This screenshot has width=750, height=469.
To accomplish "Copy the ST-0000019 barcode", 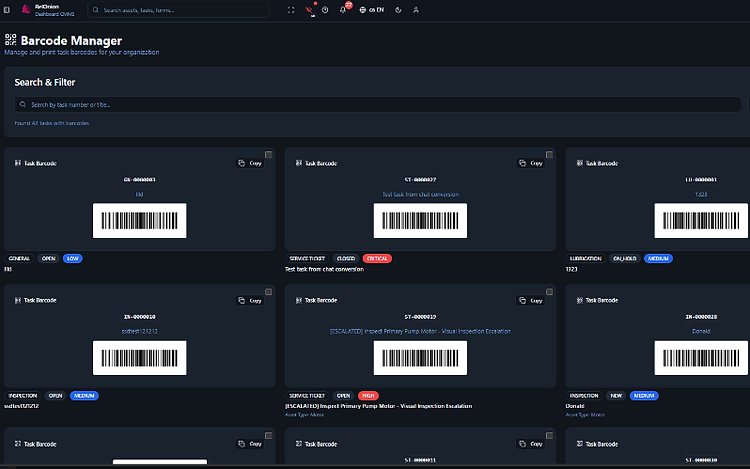I will click(x=531, y=300).
